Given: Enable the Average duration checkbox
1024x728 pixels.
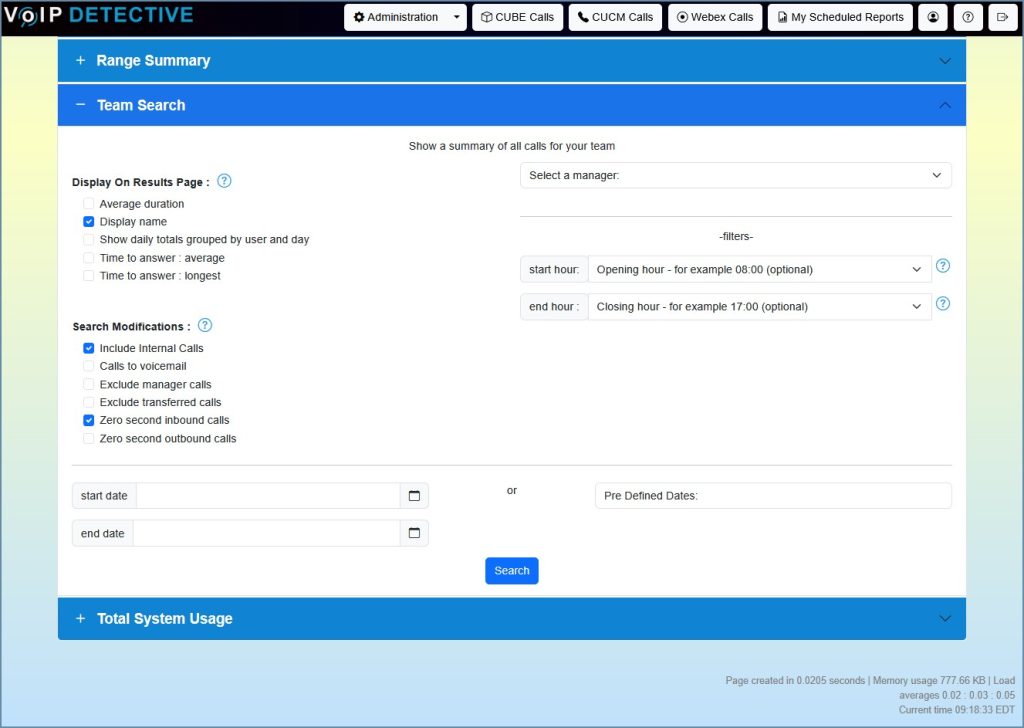Looking at the screenshot, I should tap(89, 204).
